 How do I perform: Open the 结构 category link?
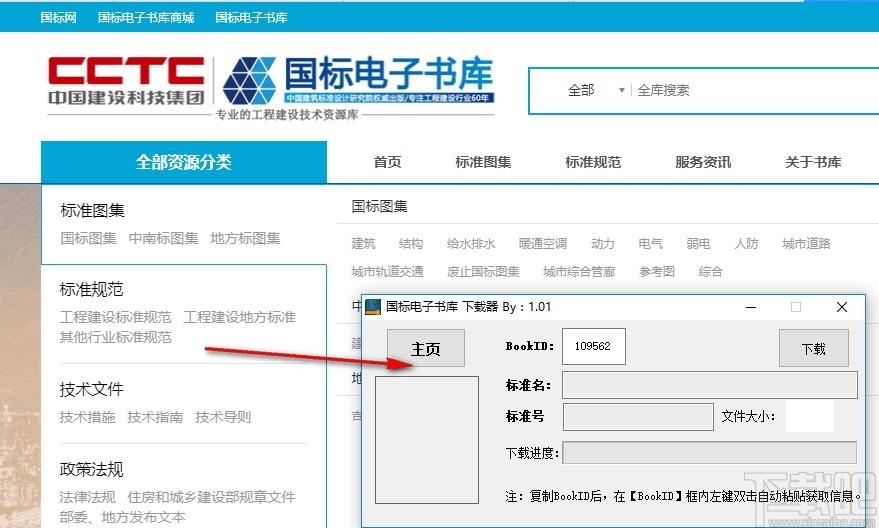(x=411, y=244)
